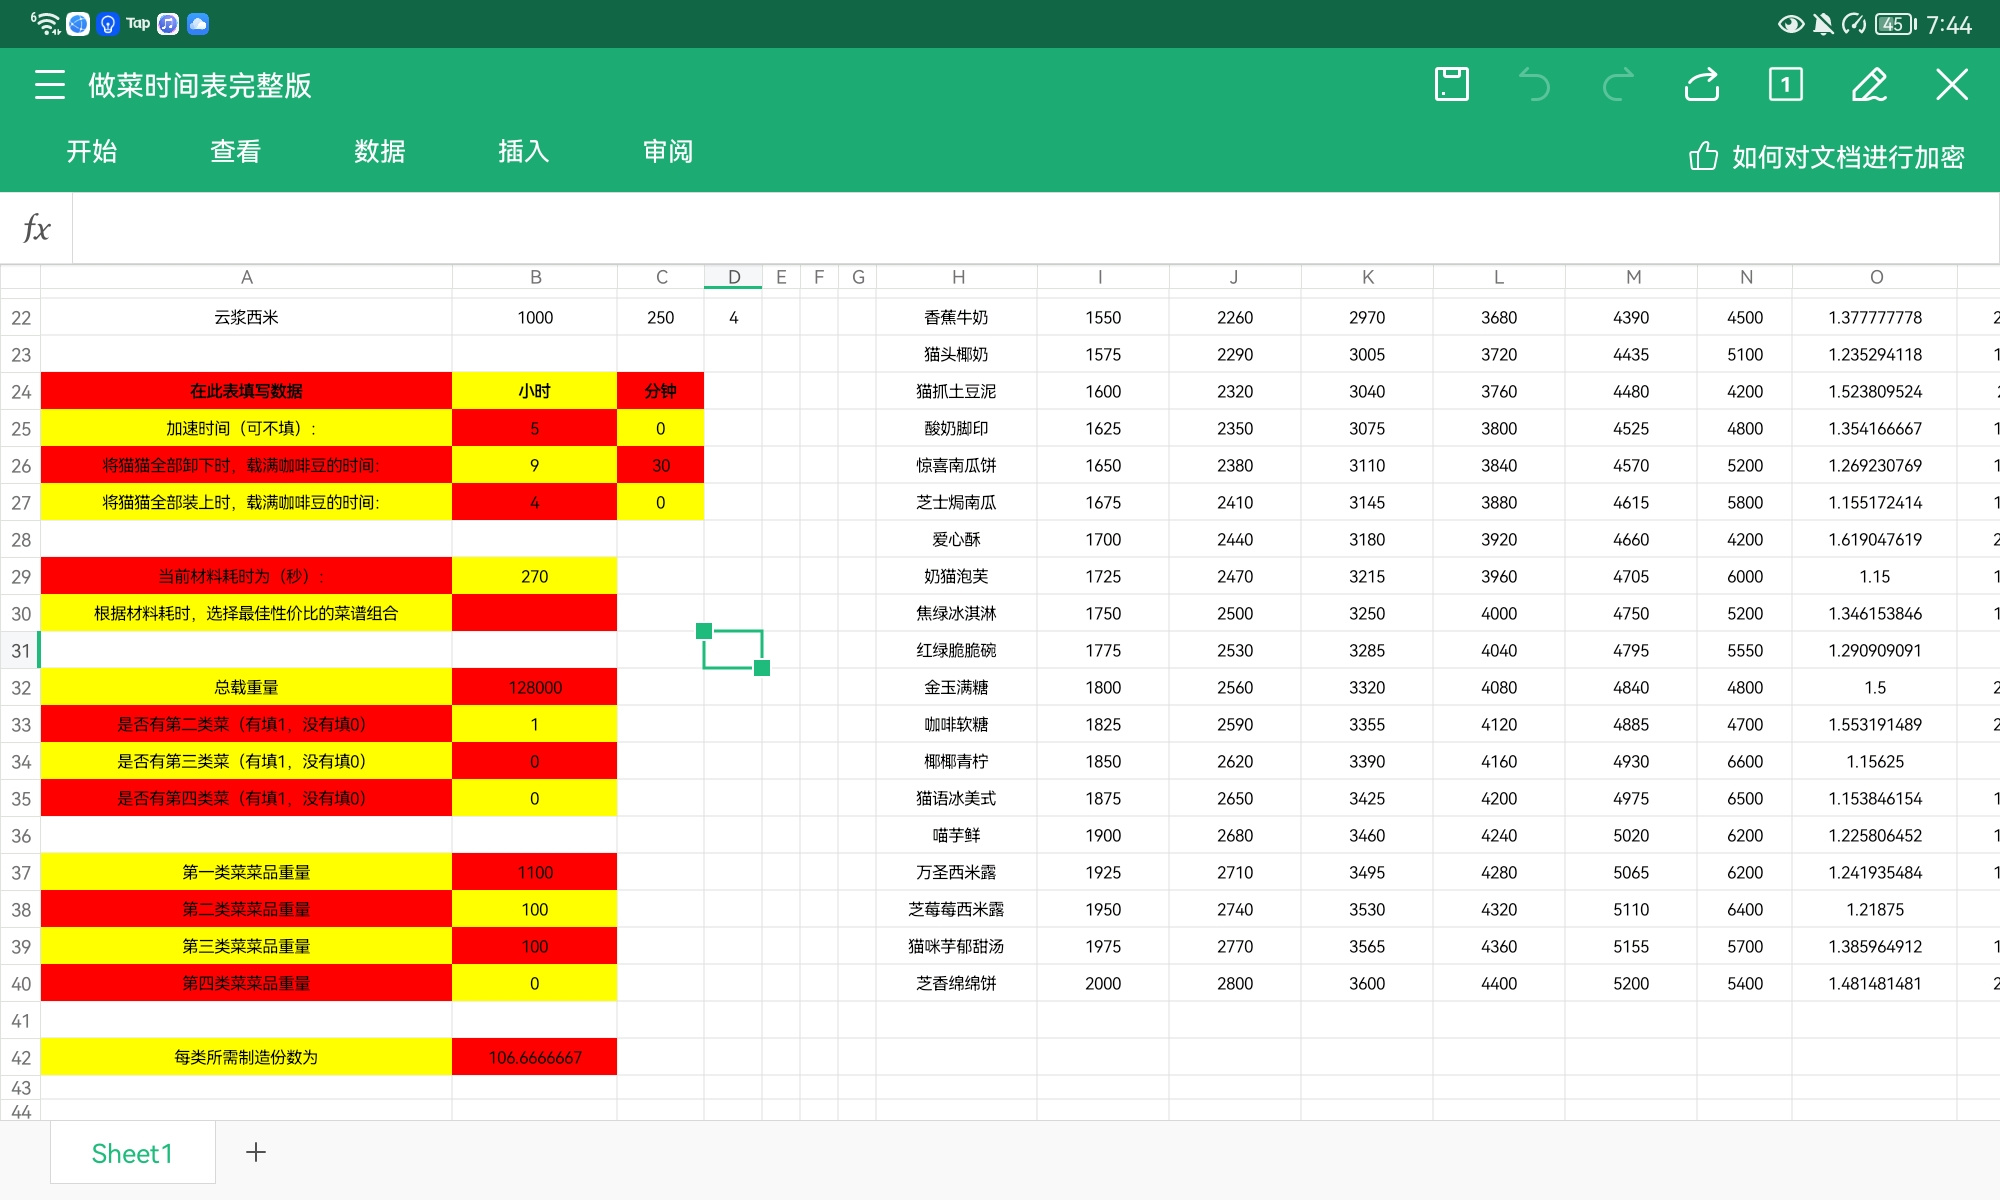
Task: Select the cell with value 270
Action: tap(535, 576)
